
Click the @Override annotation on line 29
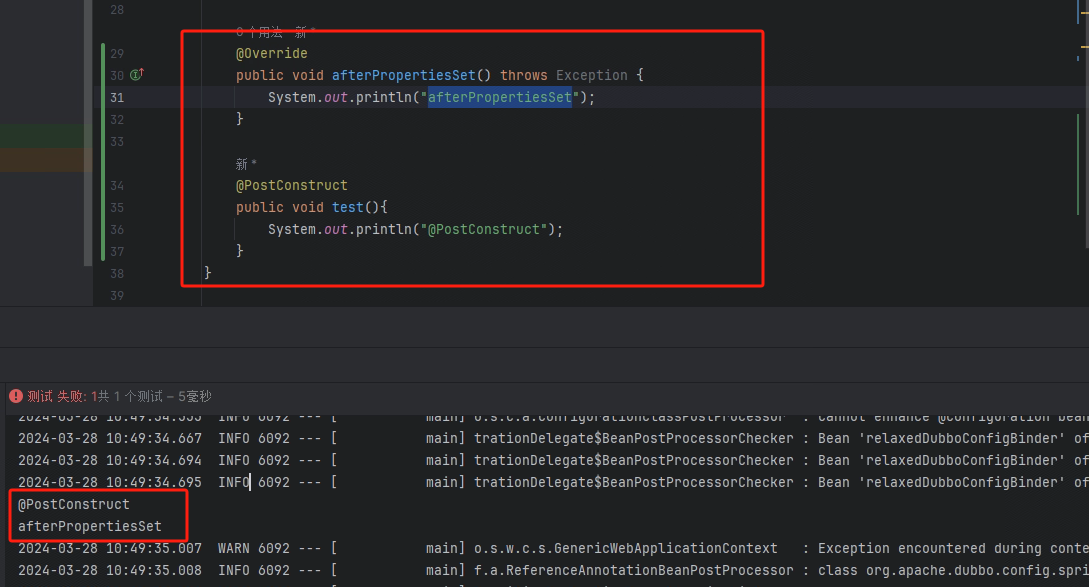coord(271,53)
